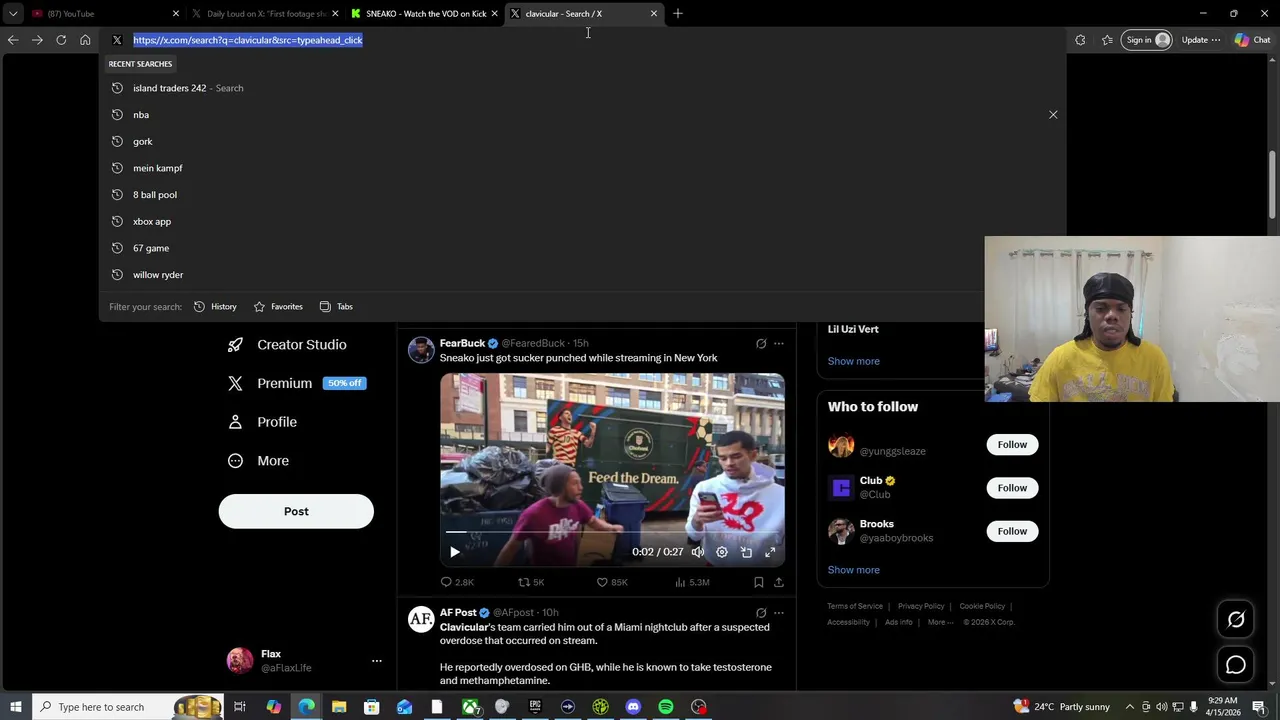Open video settings gear
Screen dimensions: 1280x720
[x=722, y=552]
